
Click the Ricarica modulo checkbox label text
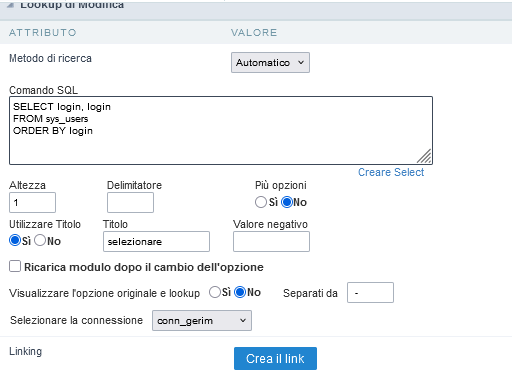pos(144,267)
